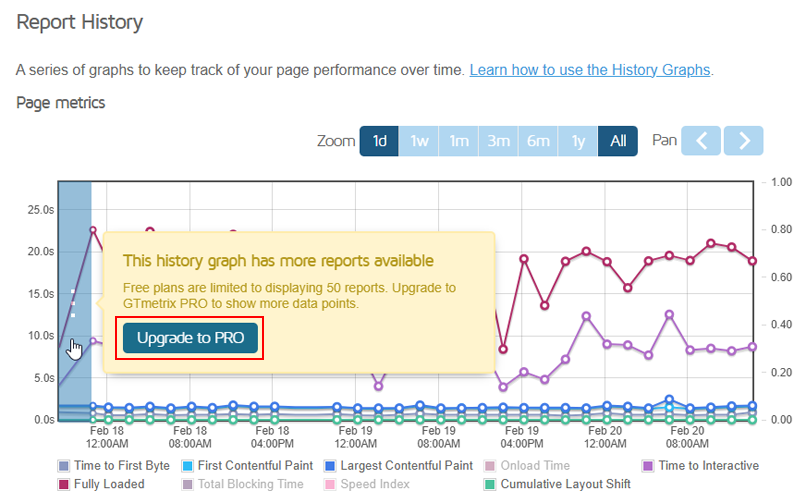Toggle Fully Loaded legend series
Image resolution: width=804 pixels, height=498 pixels.
101,484
